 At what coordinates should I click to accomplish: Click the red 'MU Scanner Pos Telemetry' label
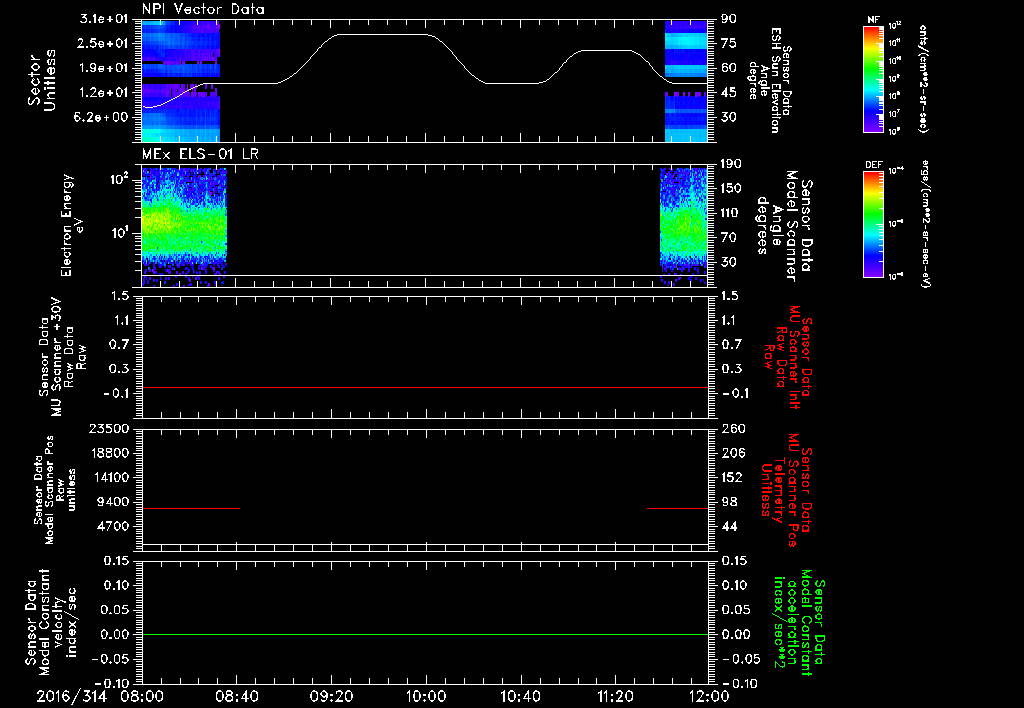click(788, 490)
